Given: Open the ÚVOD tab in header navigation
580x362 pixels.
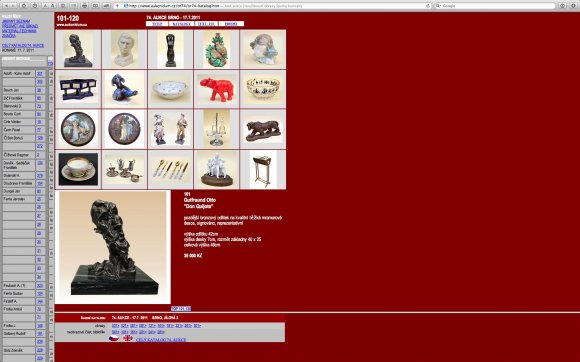Looking at the screenshot, I should [x=157, y=24].
